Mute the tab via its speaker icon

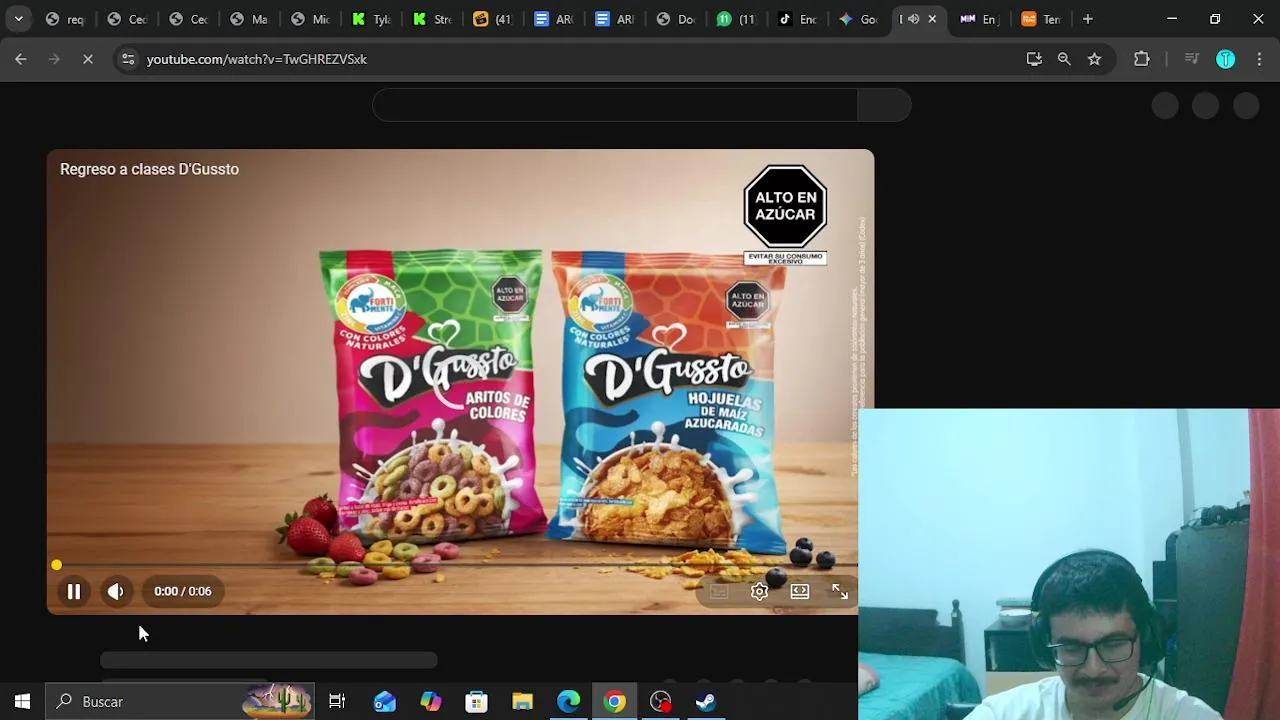pos(913,19)
